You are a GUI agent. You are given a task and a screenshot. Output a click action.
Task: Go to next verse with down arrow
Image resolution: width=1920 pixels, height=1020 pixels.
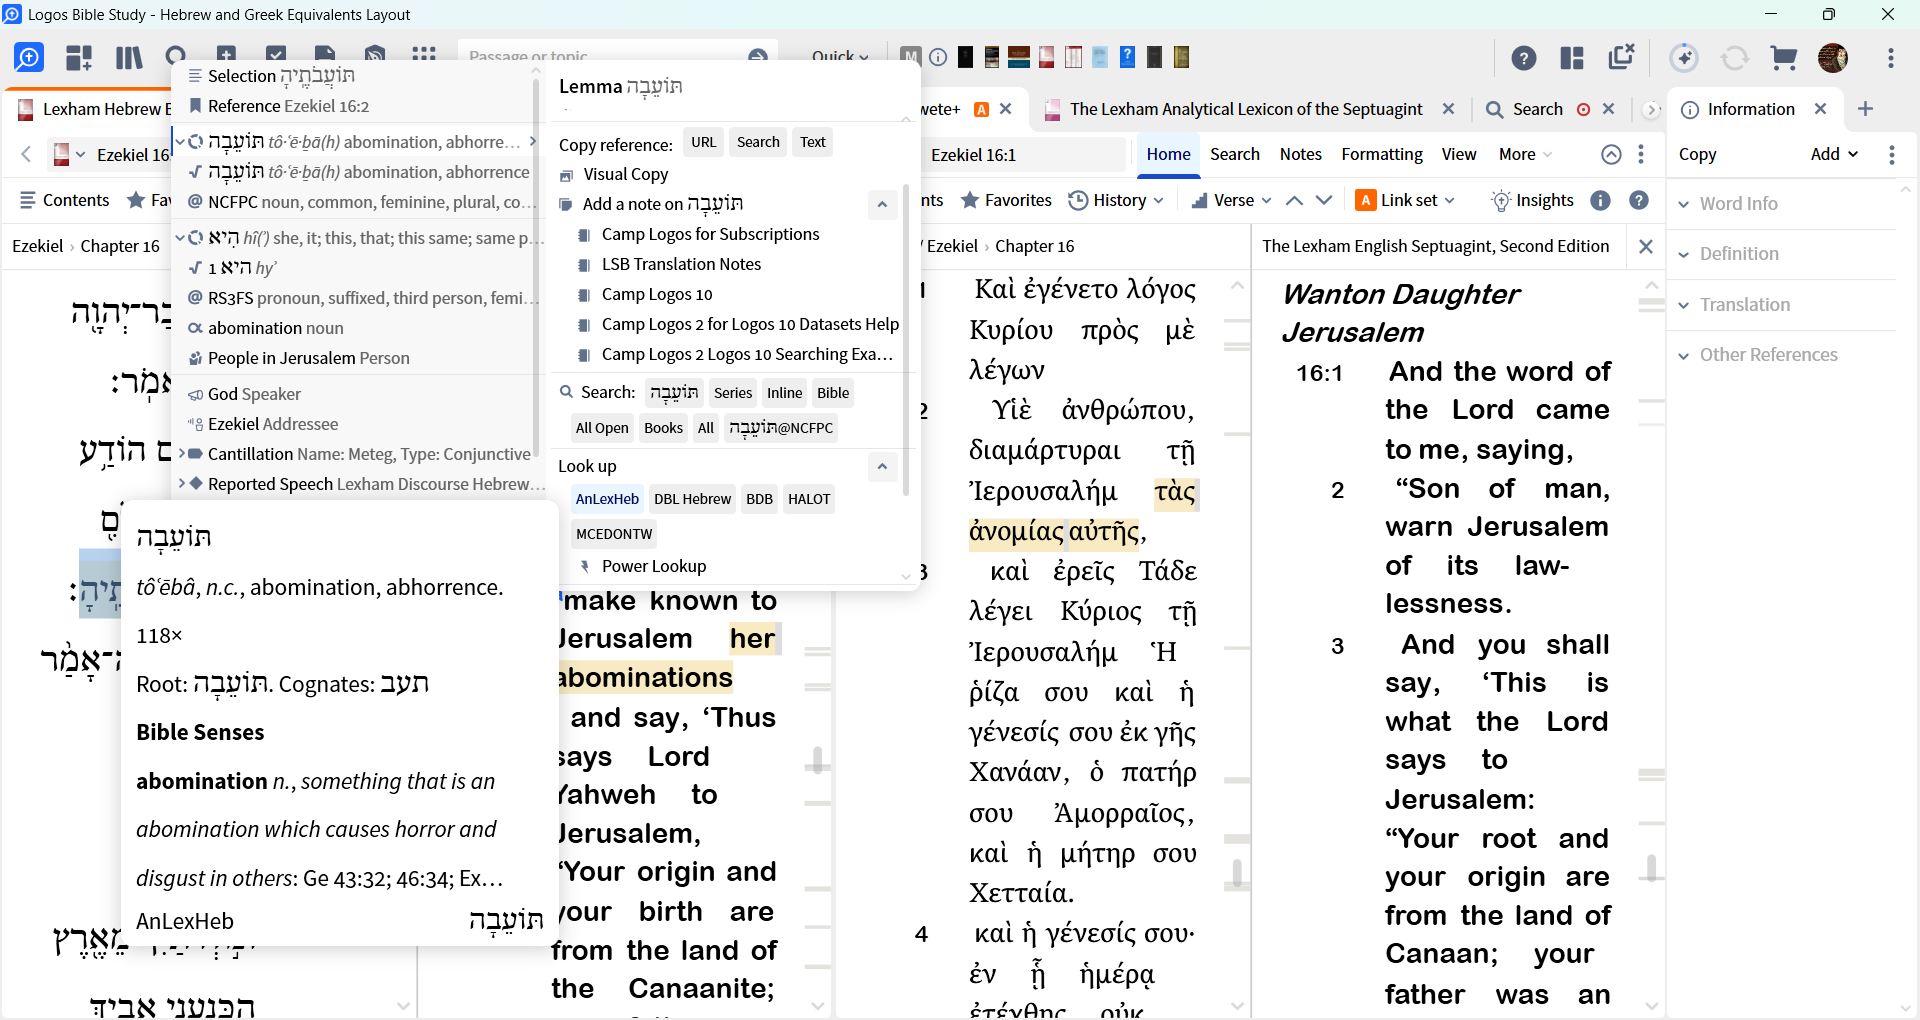point(1324,200)
